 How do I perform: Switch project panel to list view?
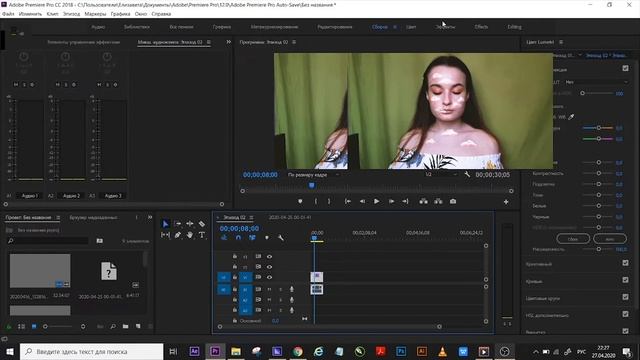[22, 327]
